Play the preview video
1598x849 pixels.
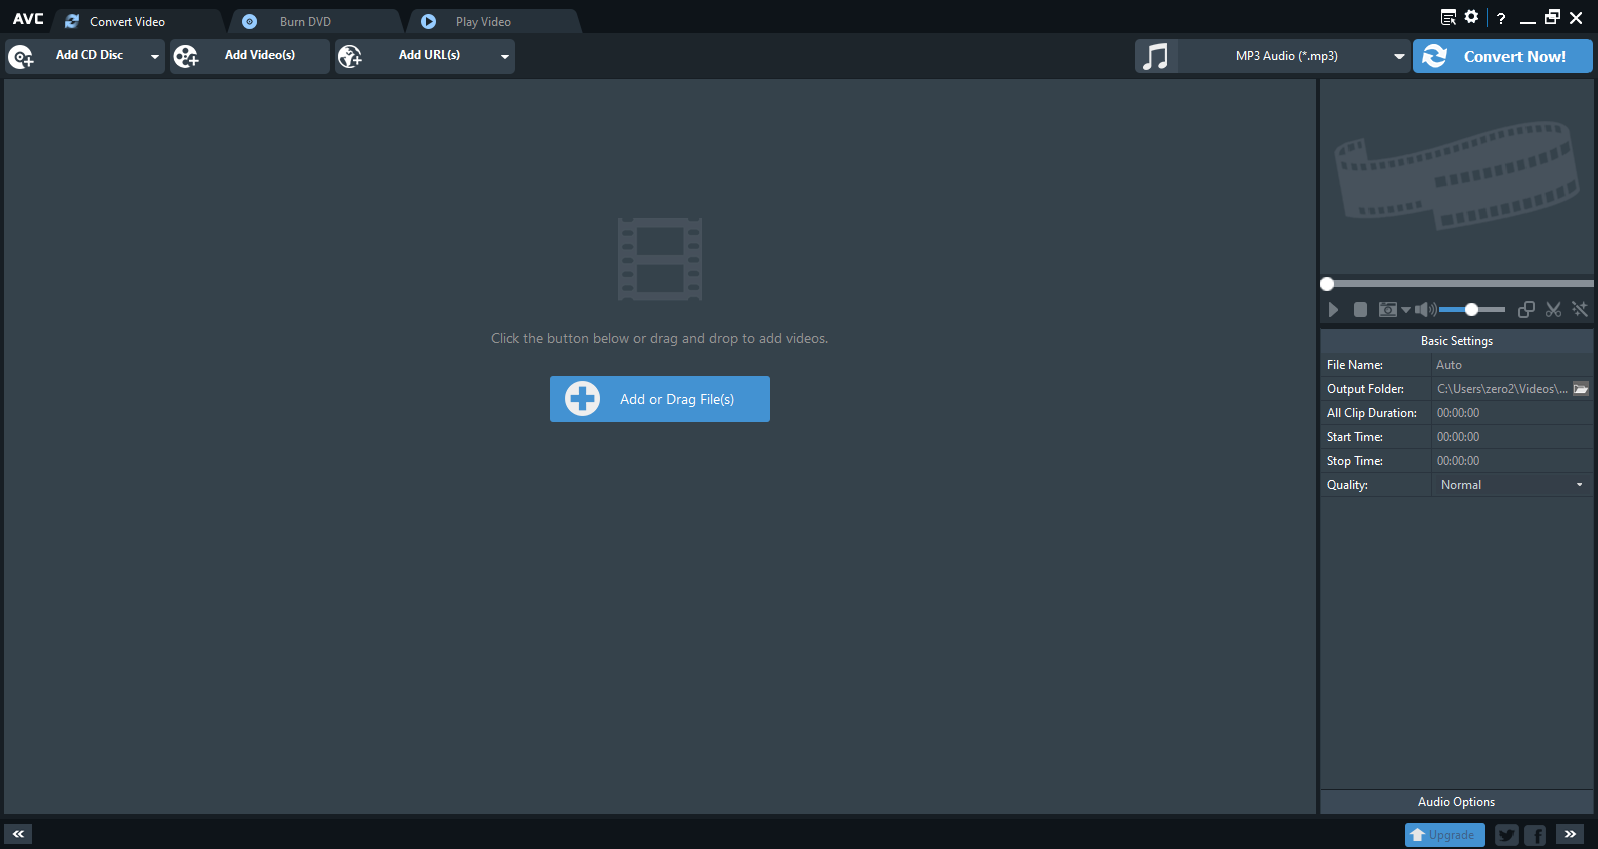click(1333, 310)
